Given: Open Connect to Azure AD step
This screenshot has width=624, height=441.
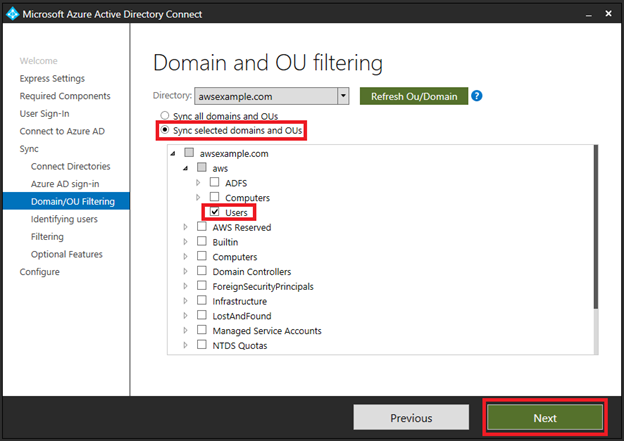Looking at the screenshot, I should (x=62, y=131).
